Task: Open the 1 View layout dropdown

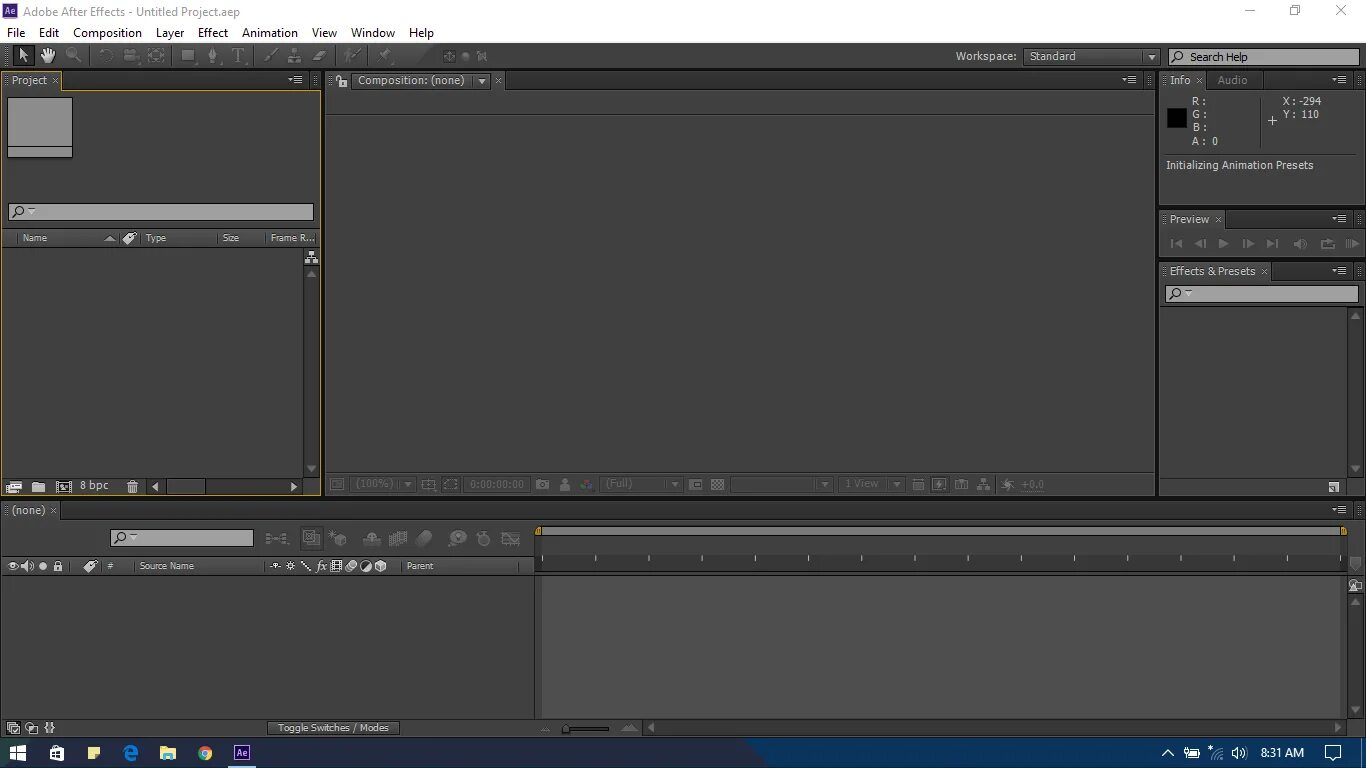Action: 871,484
